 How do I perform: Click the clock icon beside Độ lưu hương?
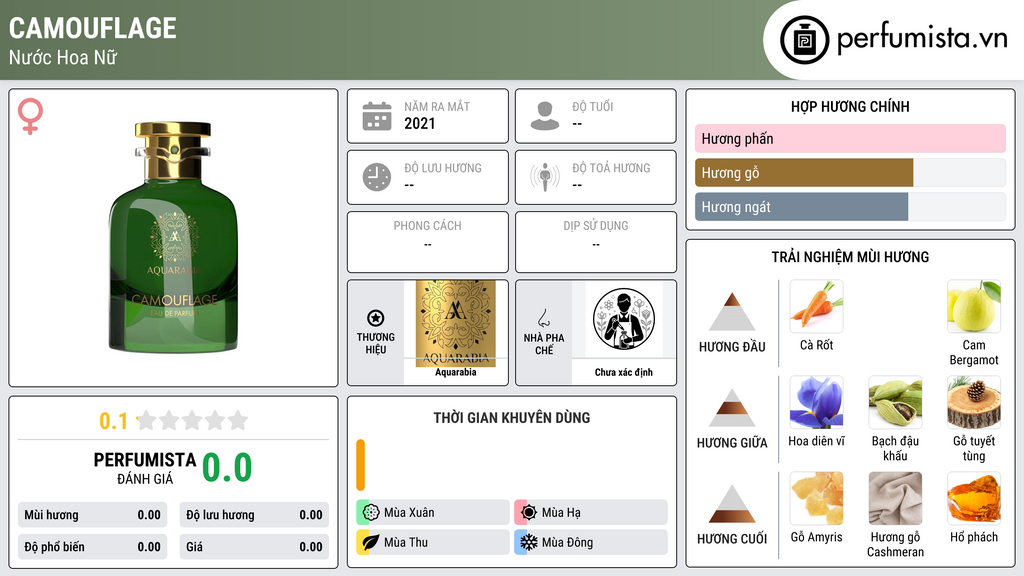(x=377, y=177)
